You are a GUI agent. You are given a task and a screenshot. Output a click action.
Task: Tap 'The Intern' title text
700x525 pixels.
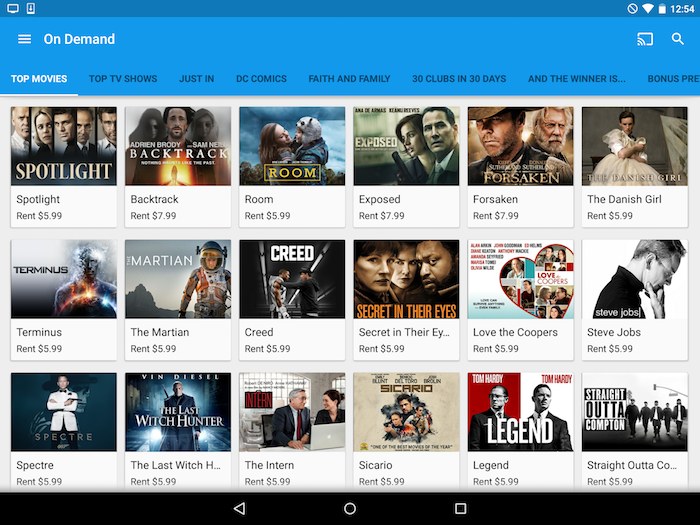[x=269, y=465]
